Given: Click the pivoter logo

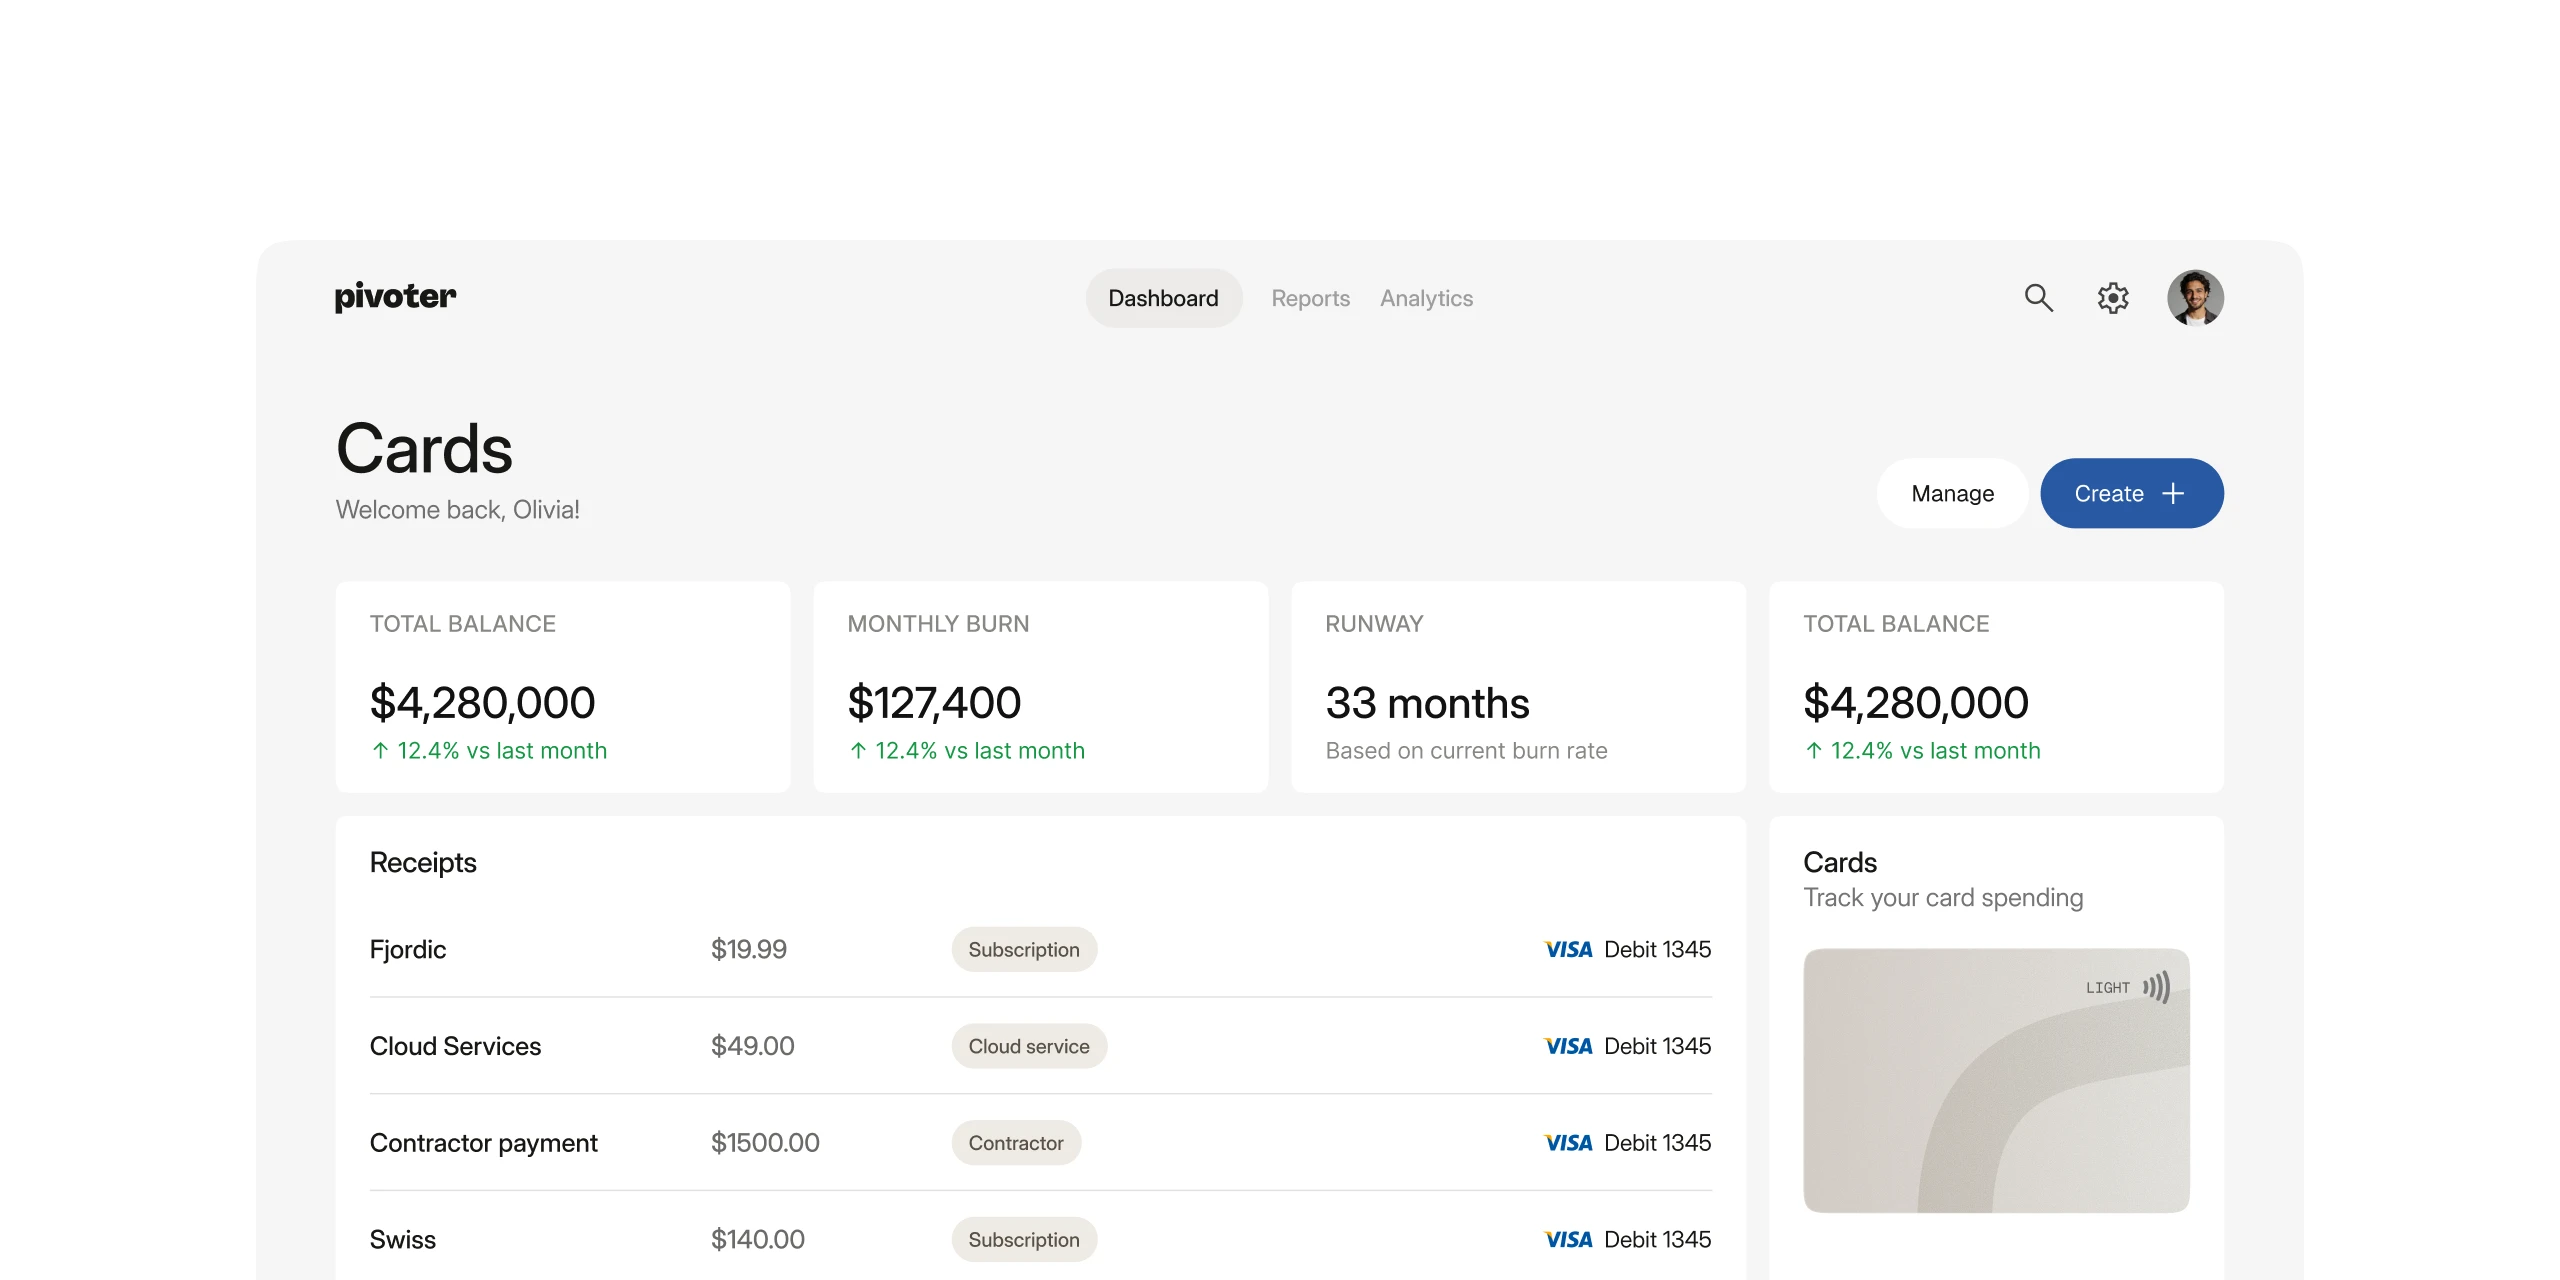Looking at the screenshot, I should [395, 297].
